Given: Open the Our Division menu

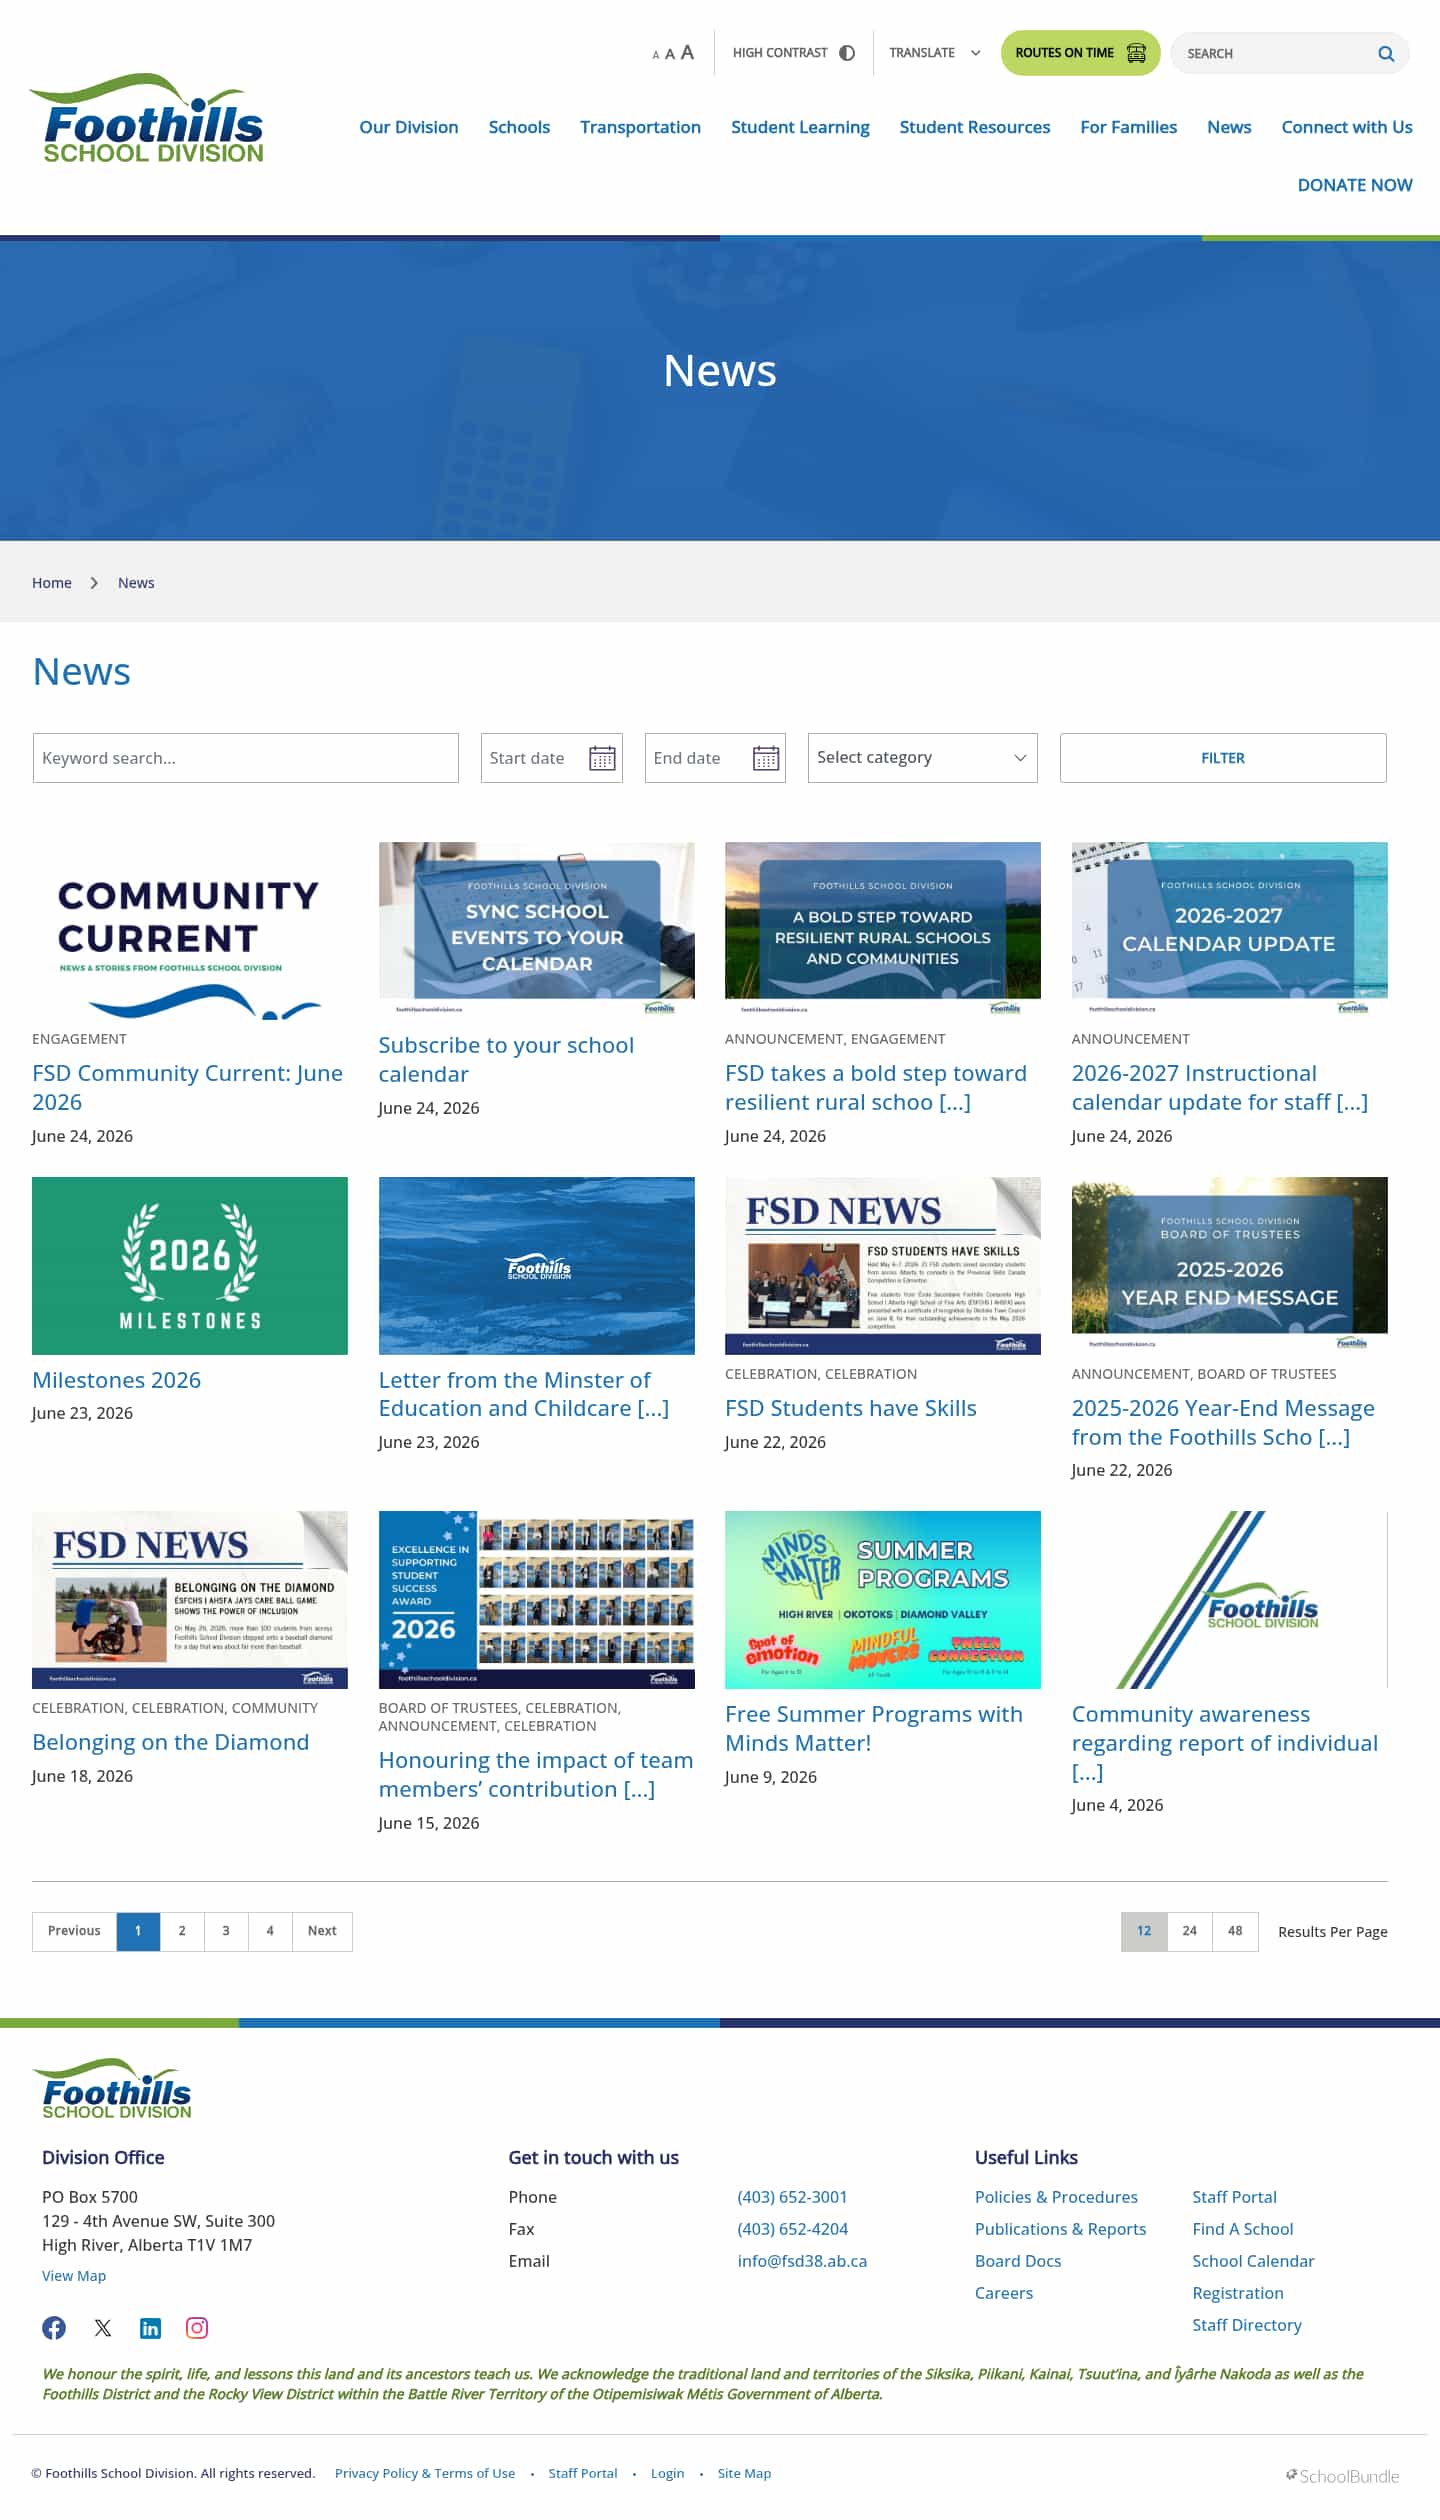Looking at the screenshot, I should (x=409, y=127).
